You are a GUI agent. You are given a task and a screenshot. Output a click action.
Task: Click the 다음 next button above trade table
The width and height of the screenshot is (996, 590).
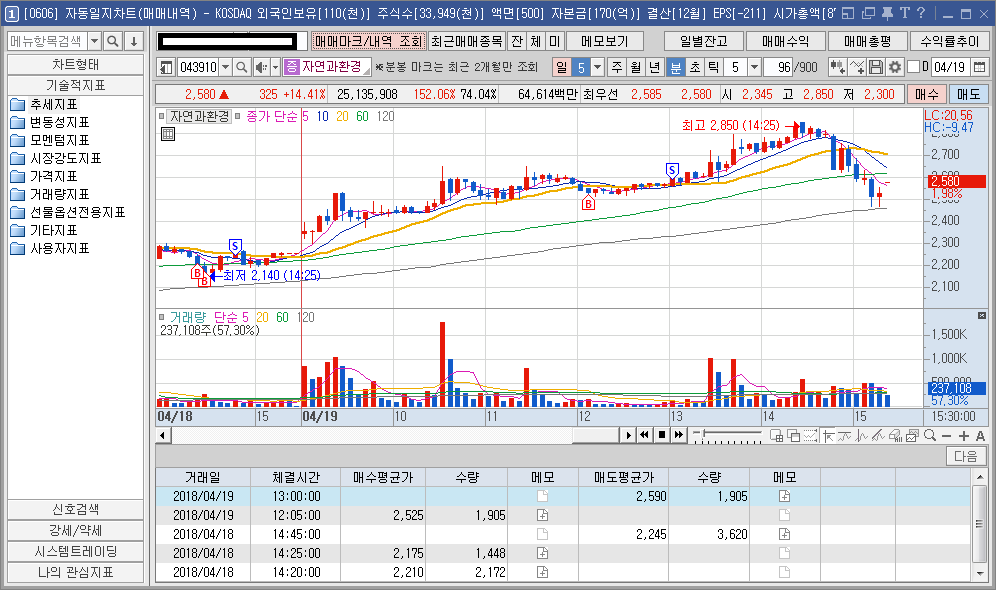coord(966,456)
